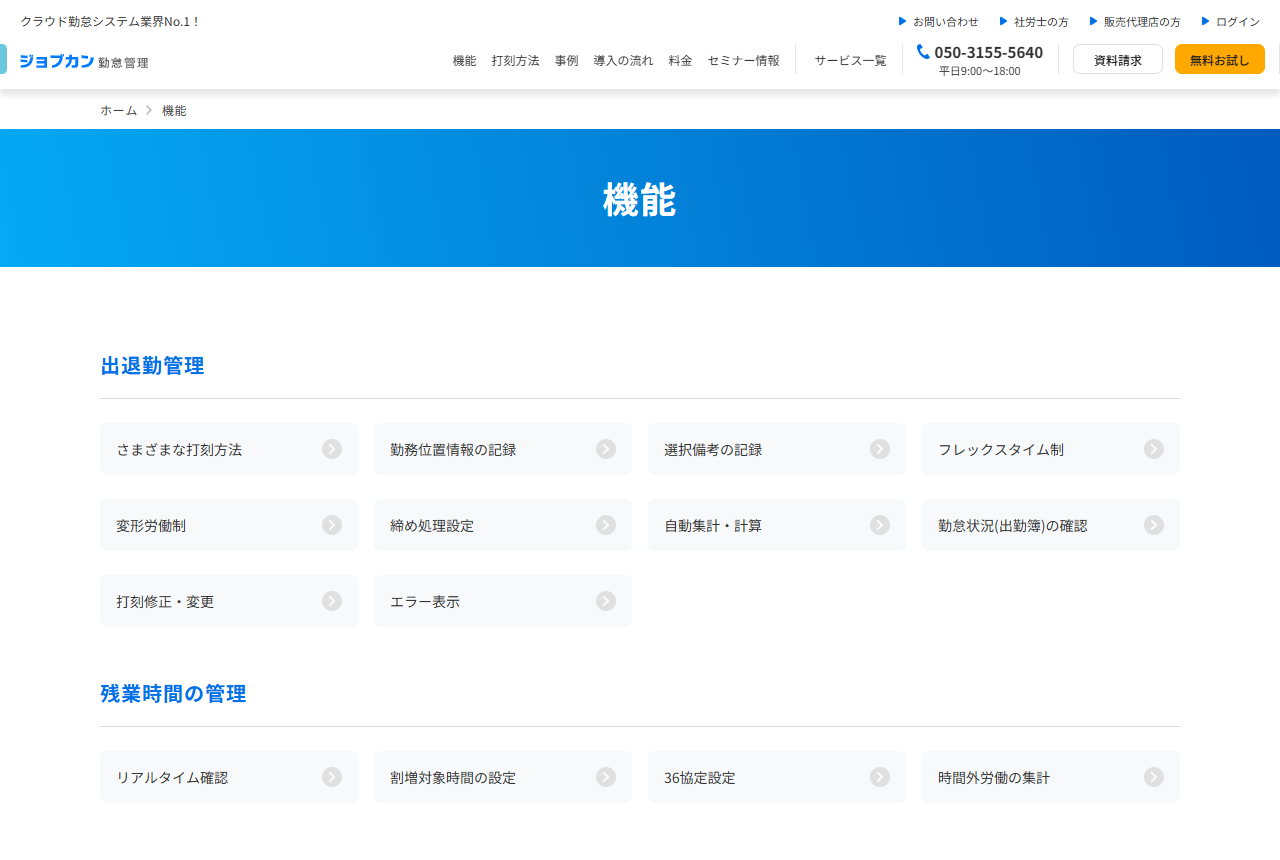1280x860 pixels.
Task: Open the 打刻修正・変更 feature card
Action: tap(229, 601)
